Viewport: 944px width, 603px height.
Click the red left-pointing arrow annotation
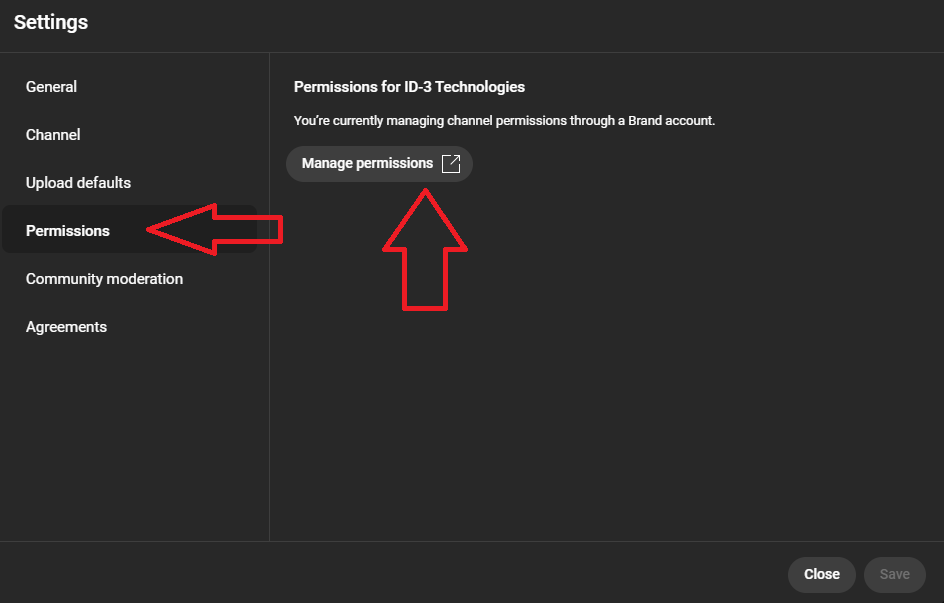pos(215,229)
